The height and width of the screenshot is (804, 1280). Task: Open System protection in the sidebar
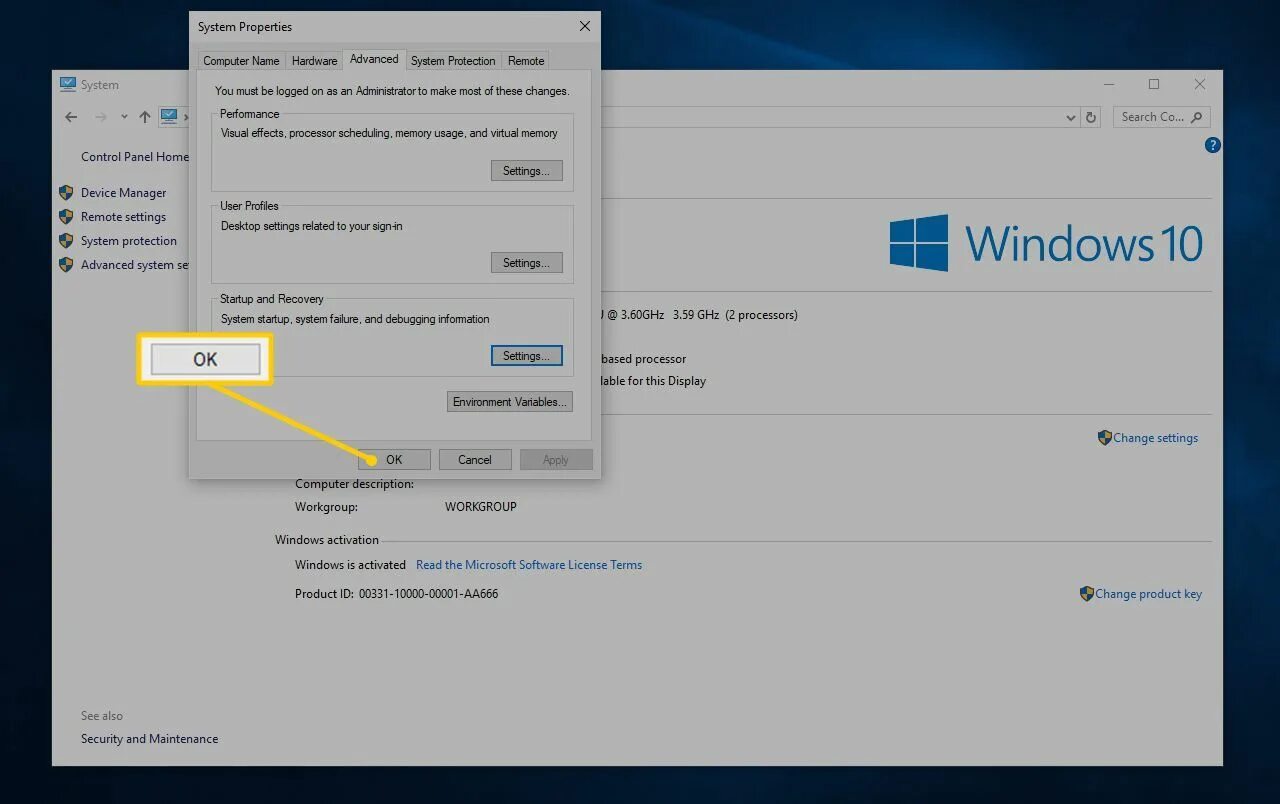129,241
